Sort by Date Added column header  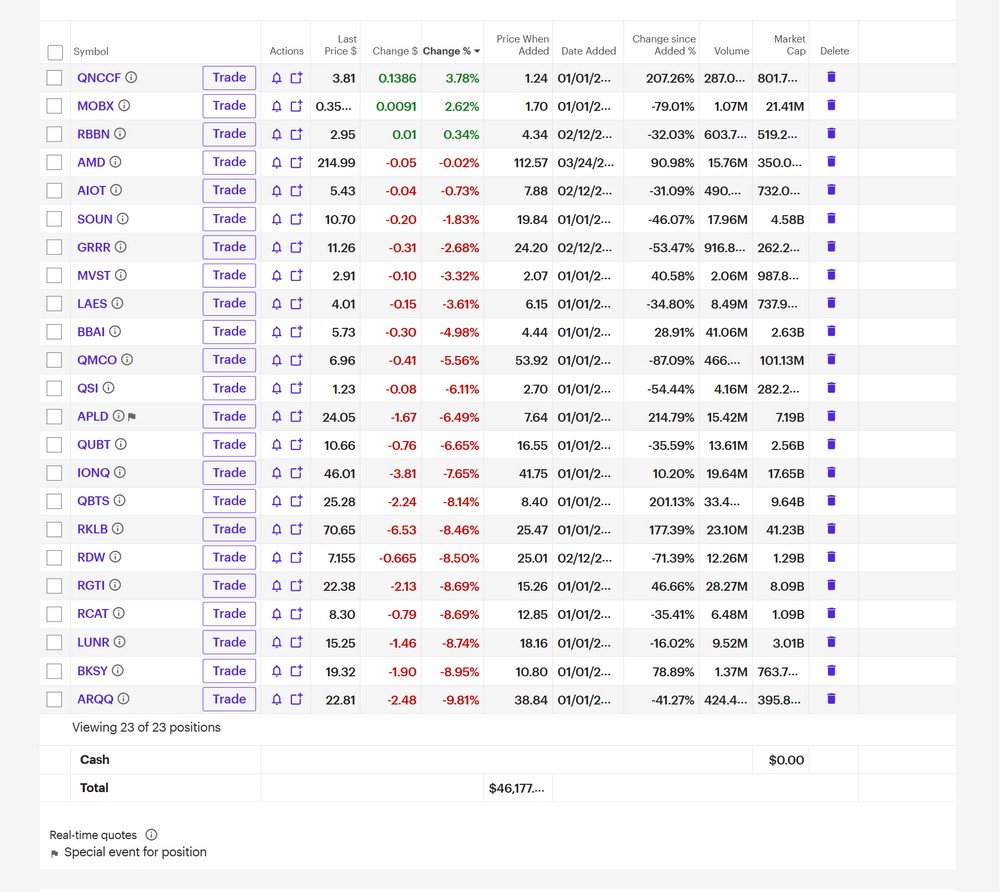click(x=588, y=51)
